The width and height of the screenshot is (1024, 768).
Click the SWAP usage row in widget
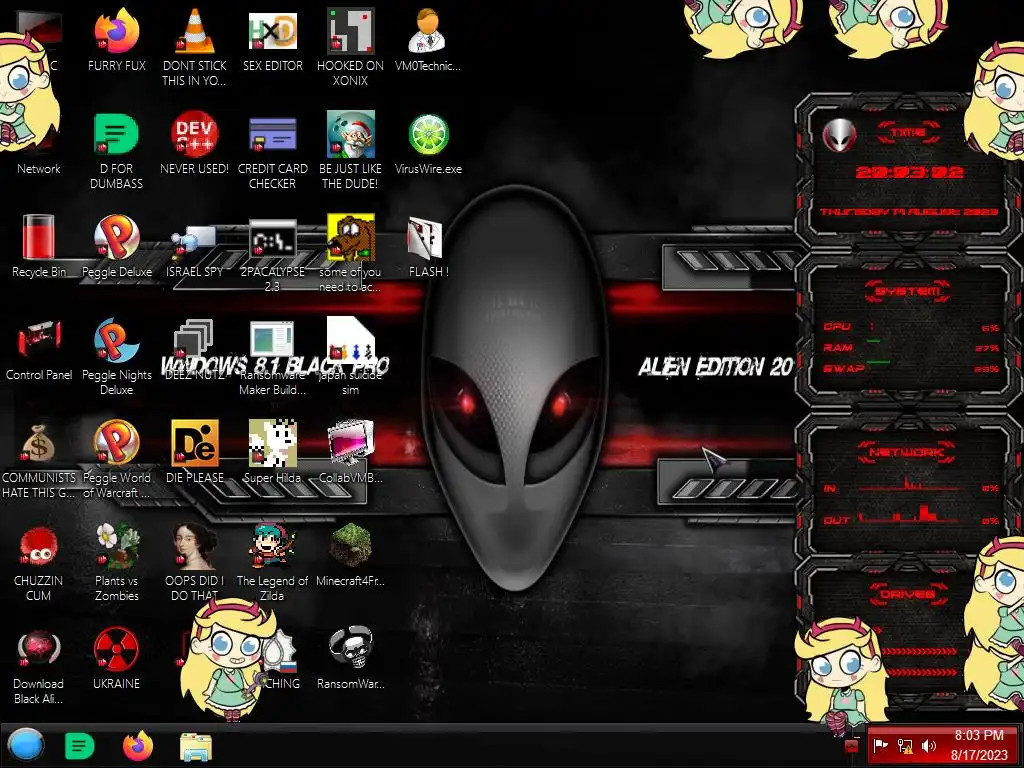click(910, 368)
